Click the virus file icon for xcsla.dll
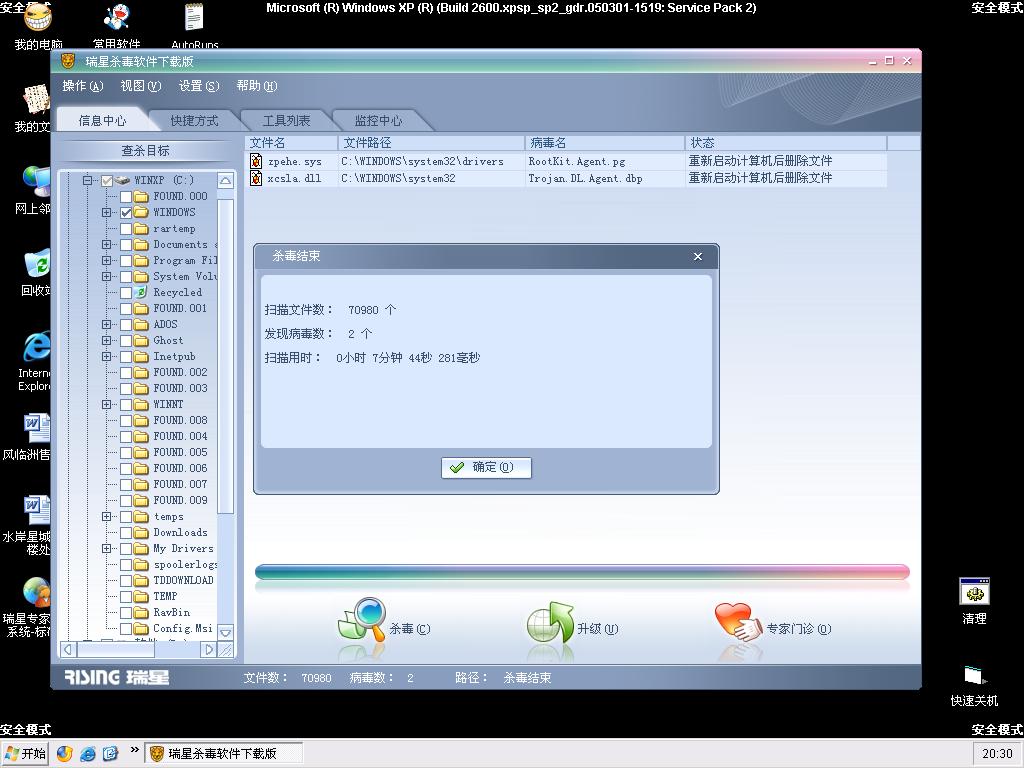Viewport: 1024px width, 768px height. (256, 178)
